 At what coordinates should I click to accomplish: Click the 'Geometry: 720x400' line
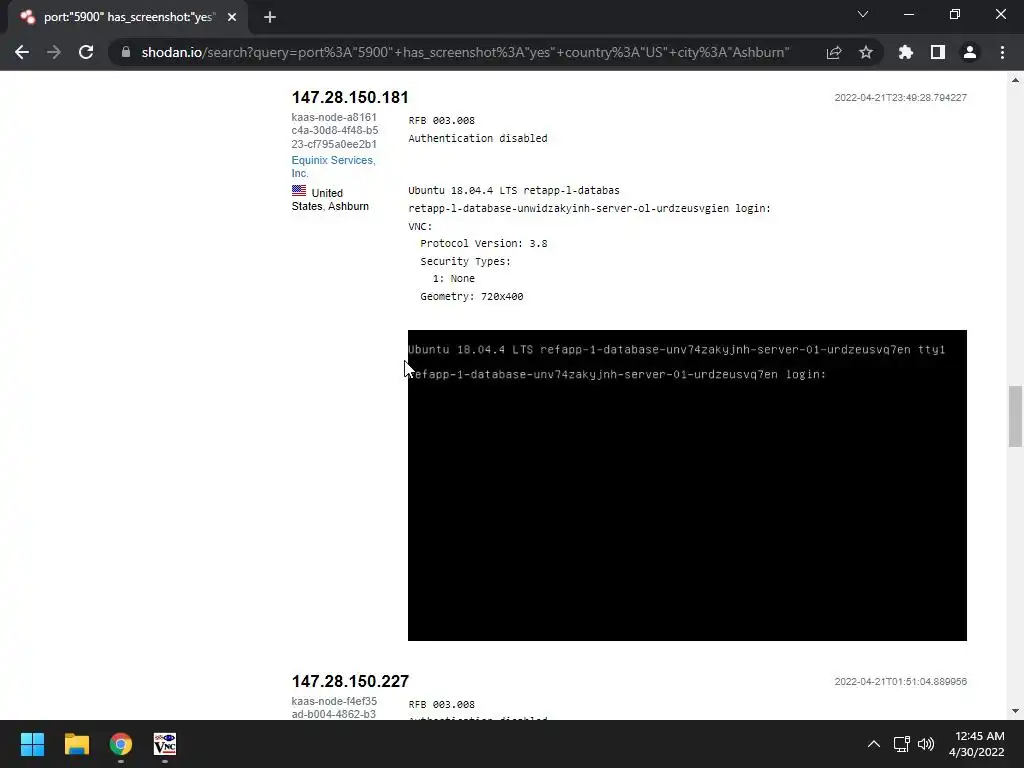click(x=472, y=296)
